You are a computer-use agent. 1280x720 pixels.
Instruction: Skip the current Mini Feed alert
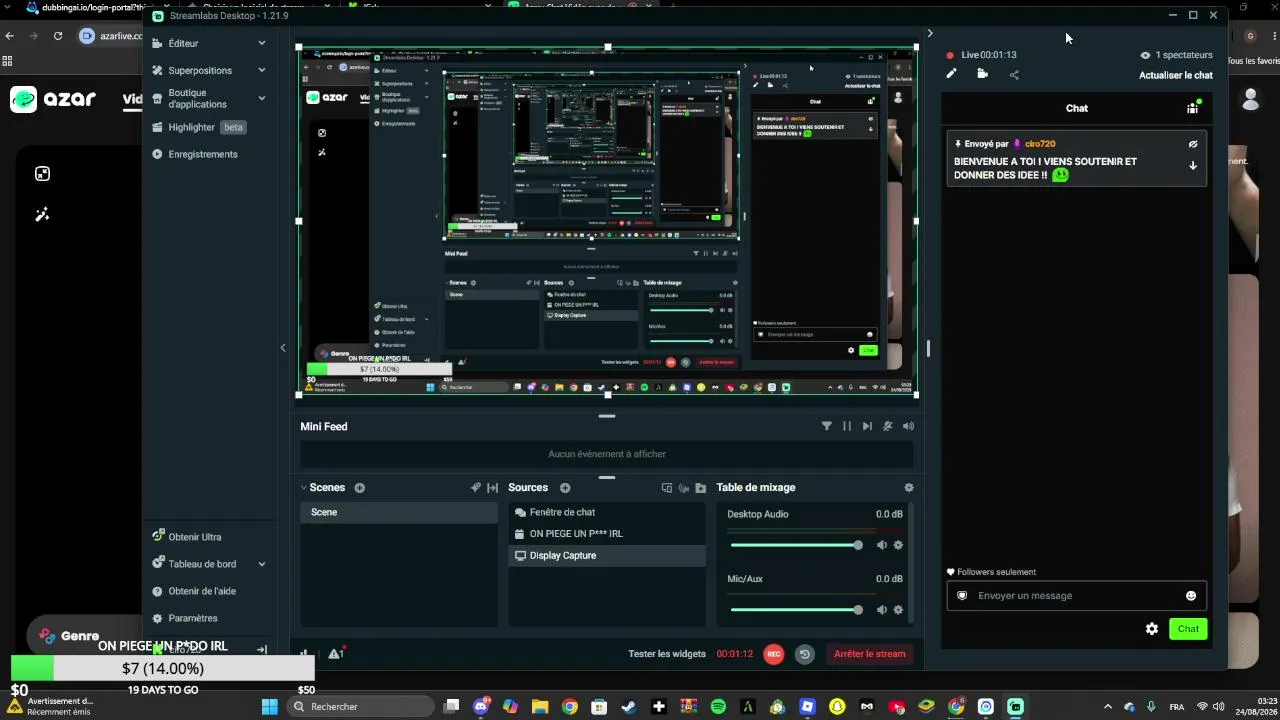[867, 426]
